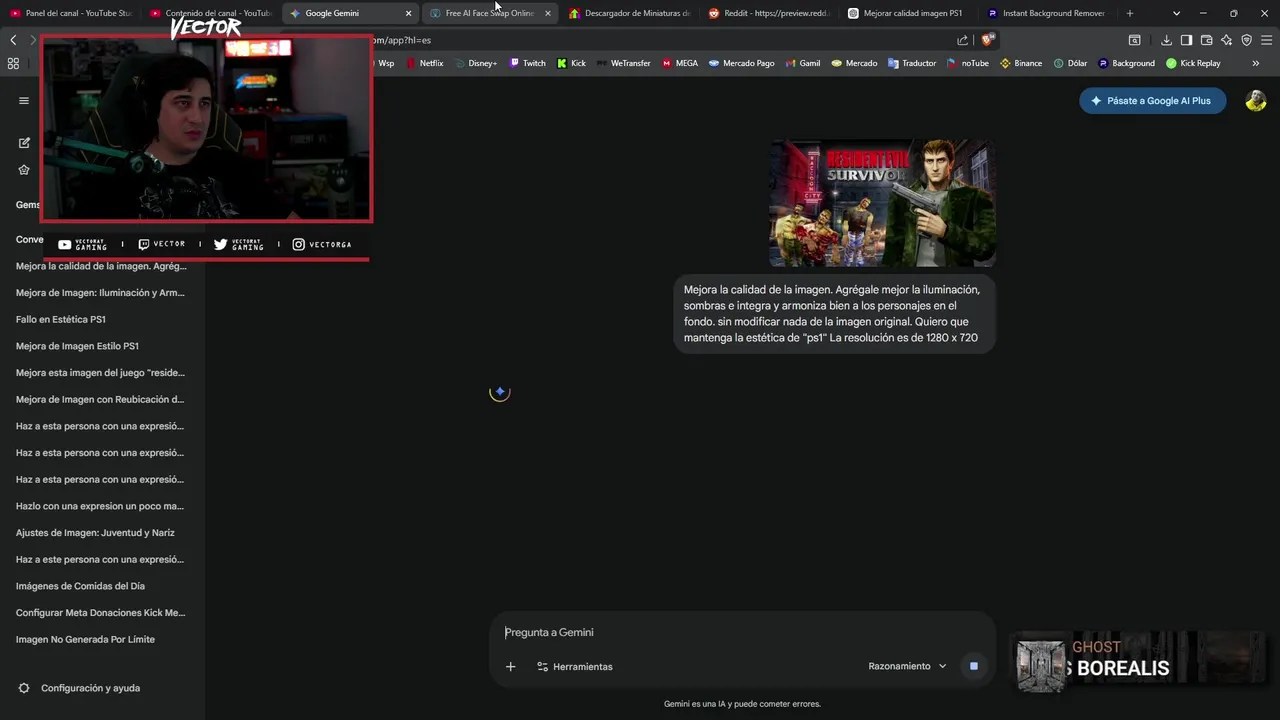Viewport: 1280px width, 720px height.
Task: Open the Netflix bookmark
Action: point(424,63)
